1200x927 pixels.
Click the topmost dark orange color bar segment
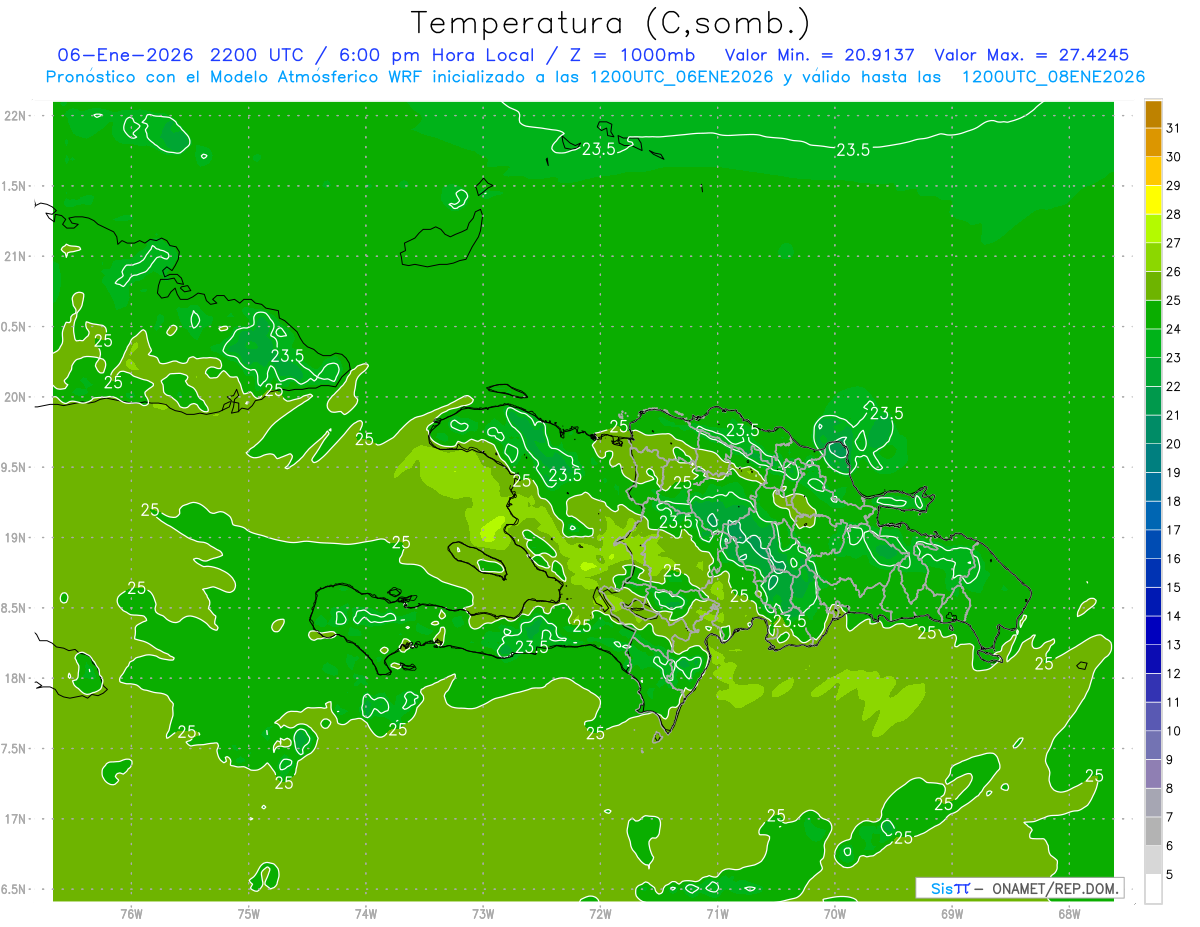click(x=1153, y=114)
